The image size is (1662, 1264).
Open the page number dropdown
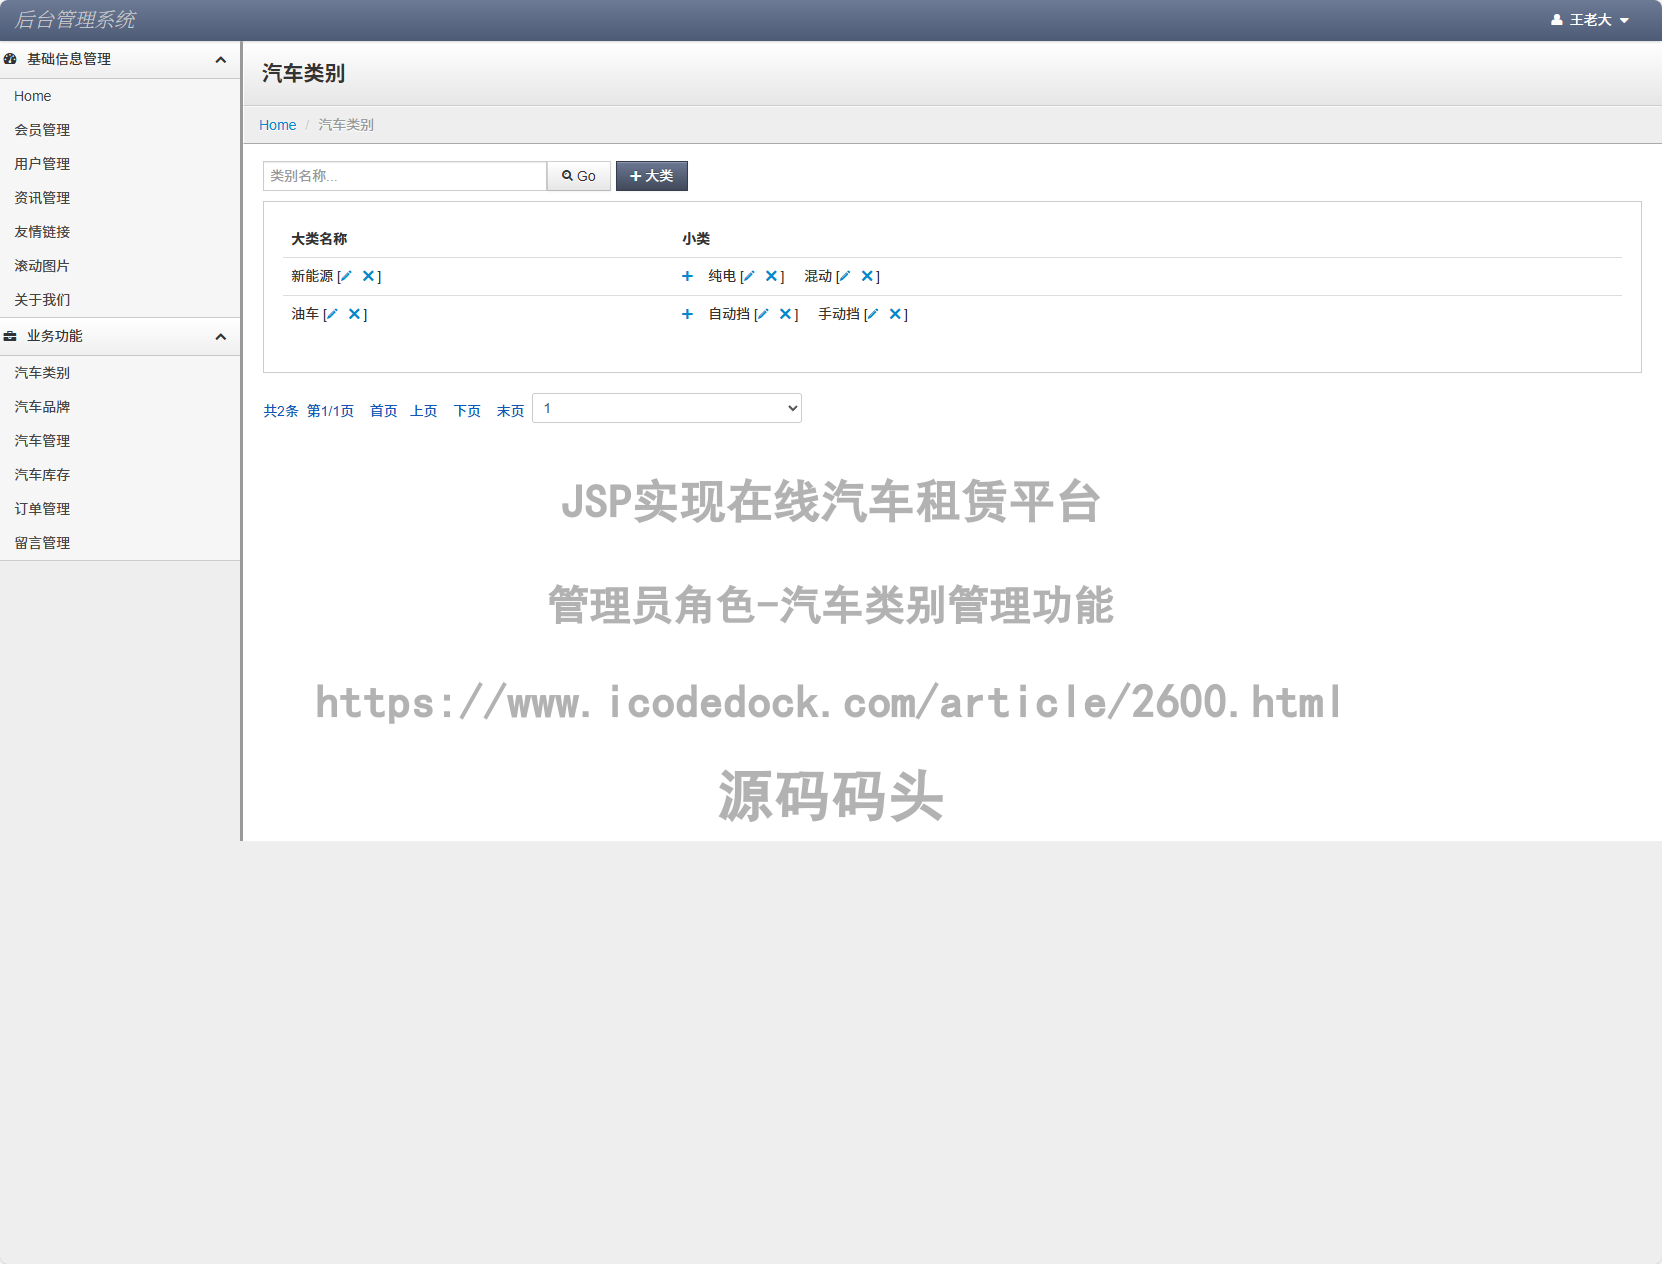[666, 408]
